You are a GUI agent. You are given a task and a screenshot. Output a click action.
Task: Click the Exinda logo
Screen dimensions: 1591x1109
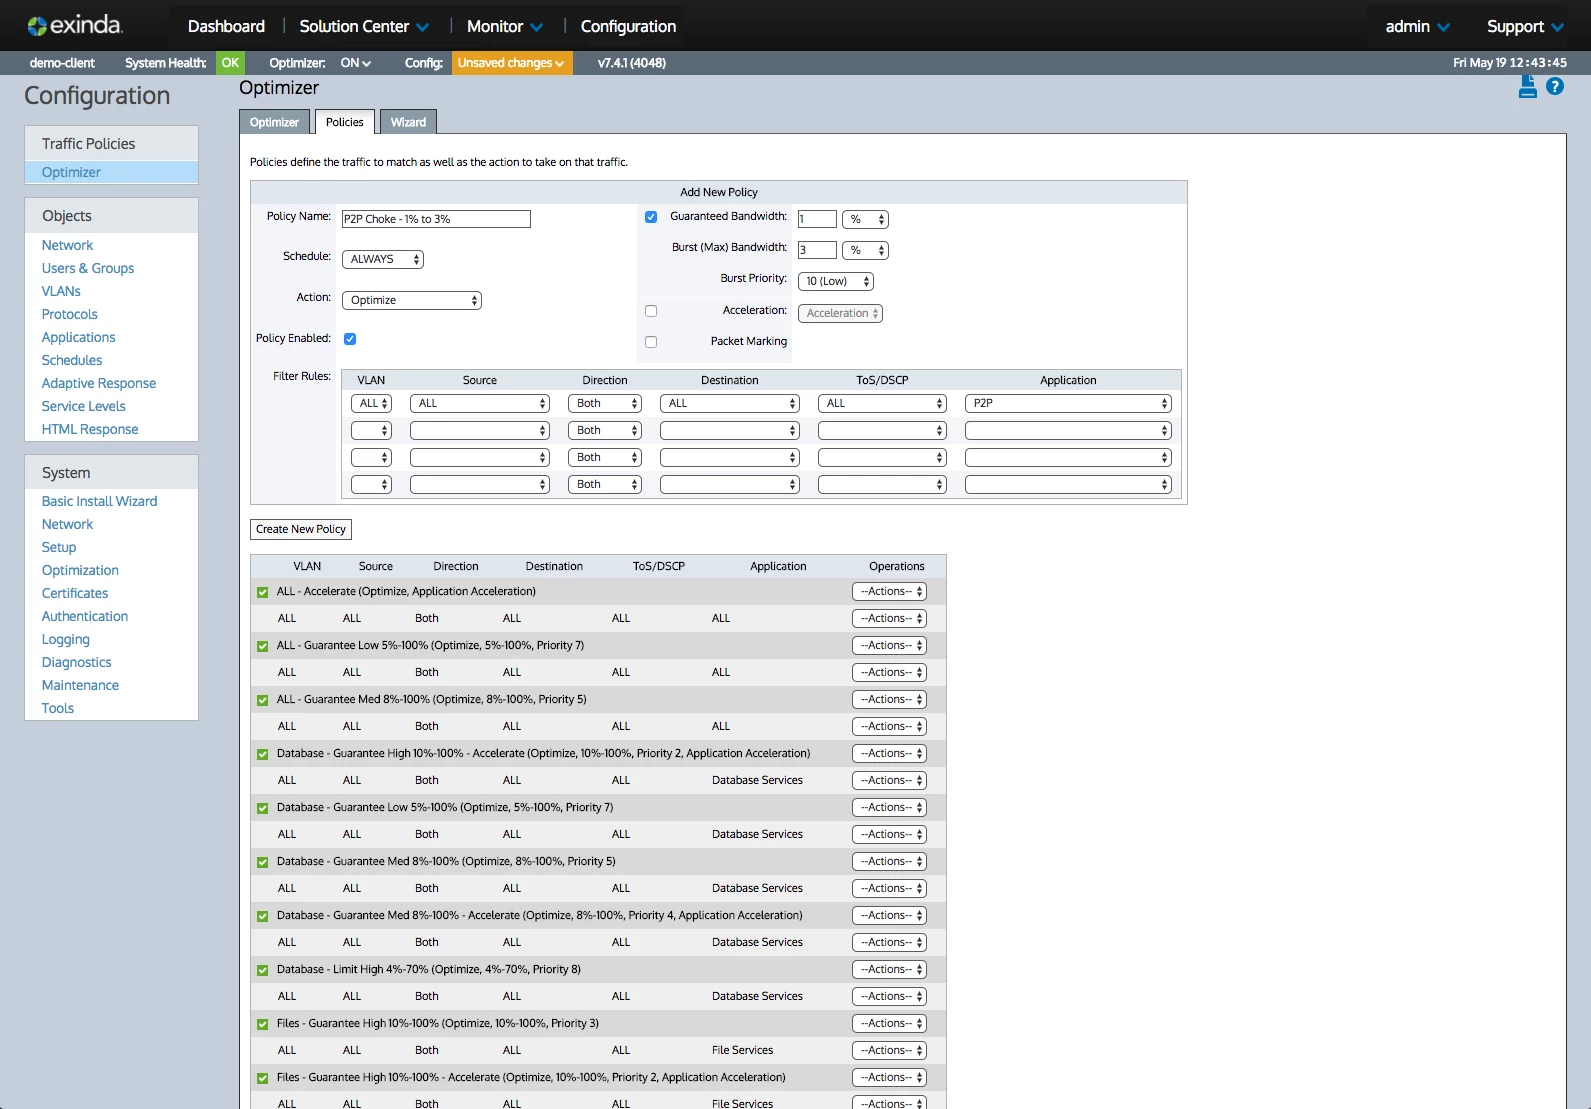click(75, 26)
